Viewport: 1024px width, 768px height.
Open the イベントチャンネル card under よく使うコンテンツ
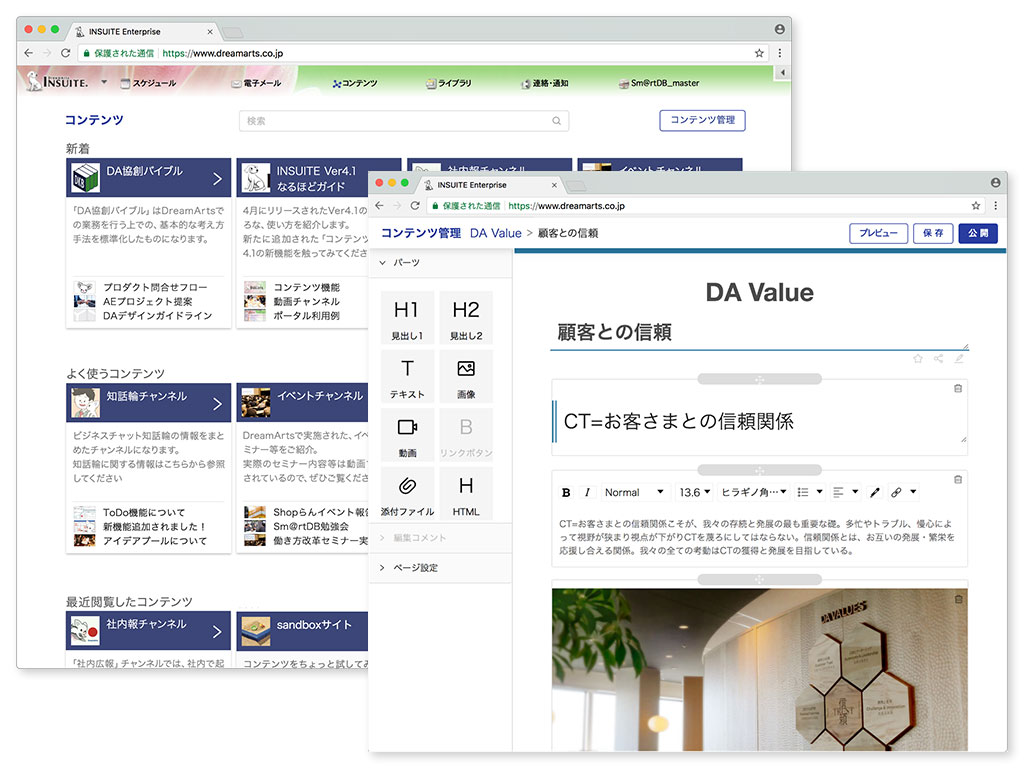[302, 402]
